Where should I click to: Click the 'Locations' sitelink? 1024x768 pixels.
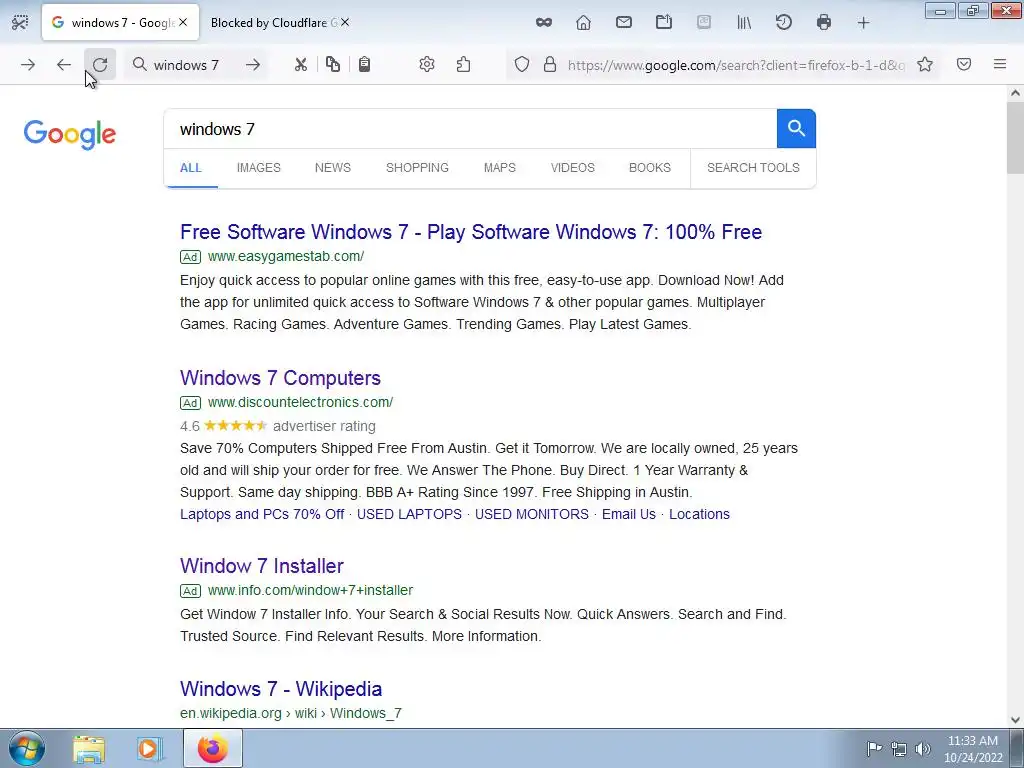(699, 514)
